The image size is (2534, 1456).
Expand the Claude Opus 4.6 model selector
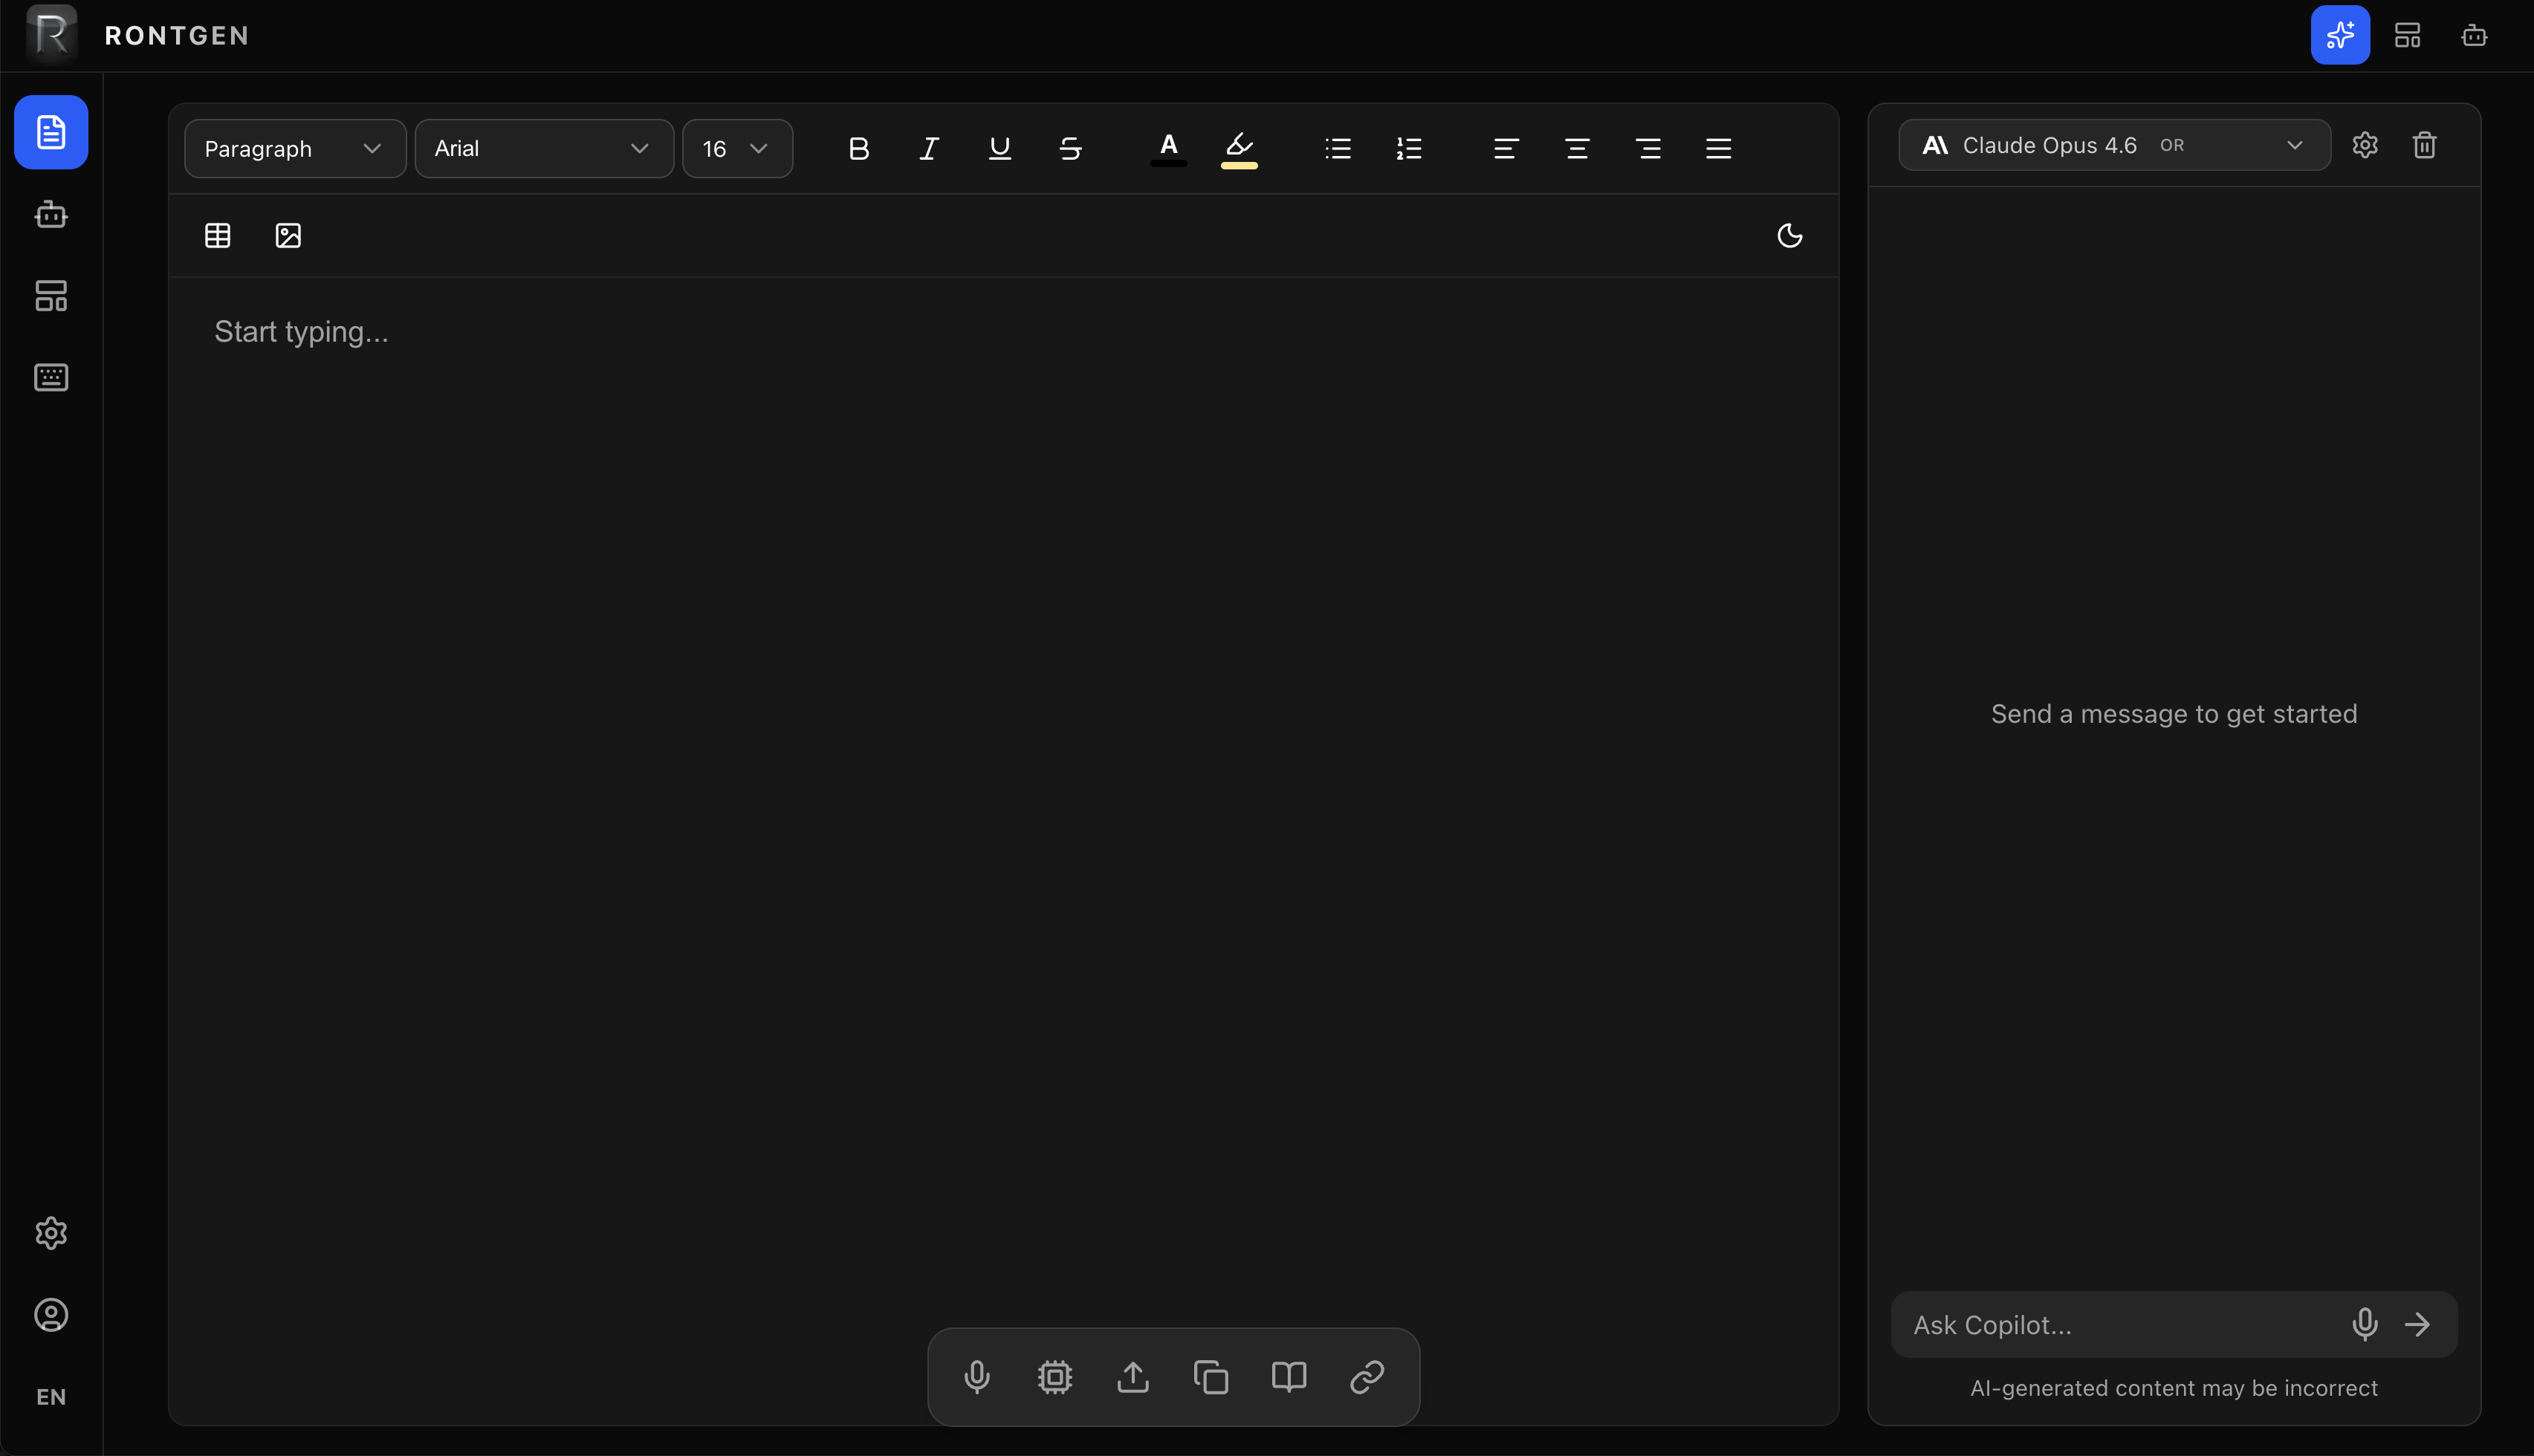click(x=2294, y=145)
